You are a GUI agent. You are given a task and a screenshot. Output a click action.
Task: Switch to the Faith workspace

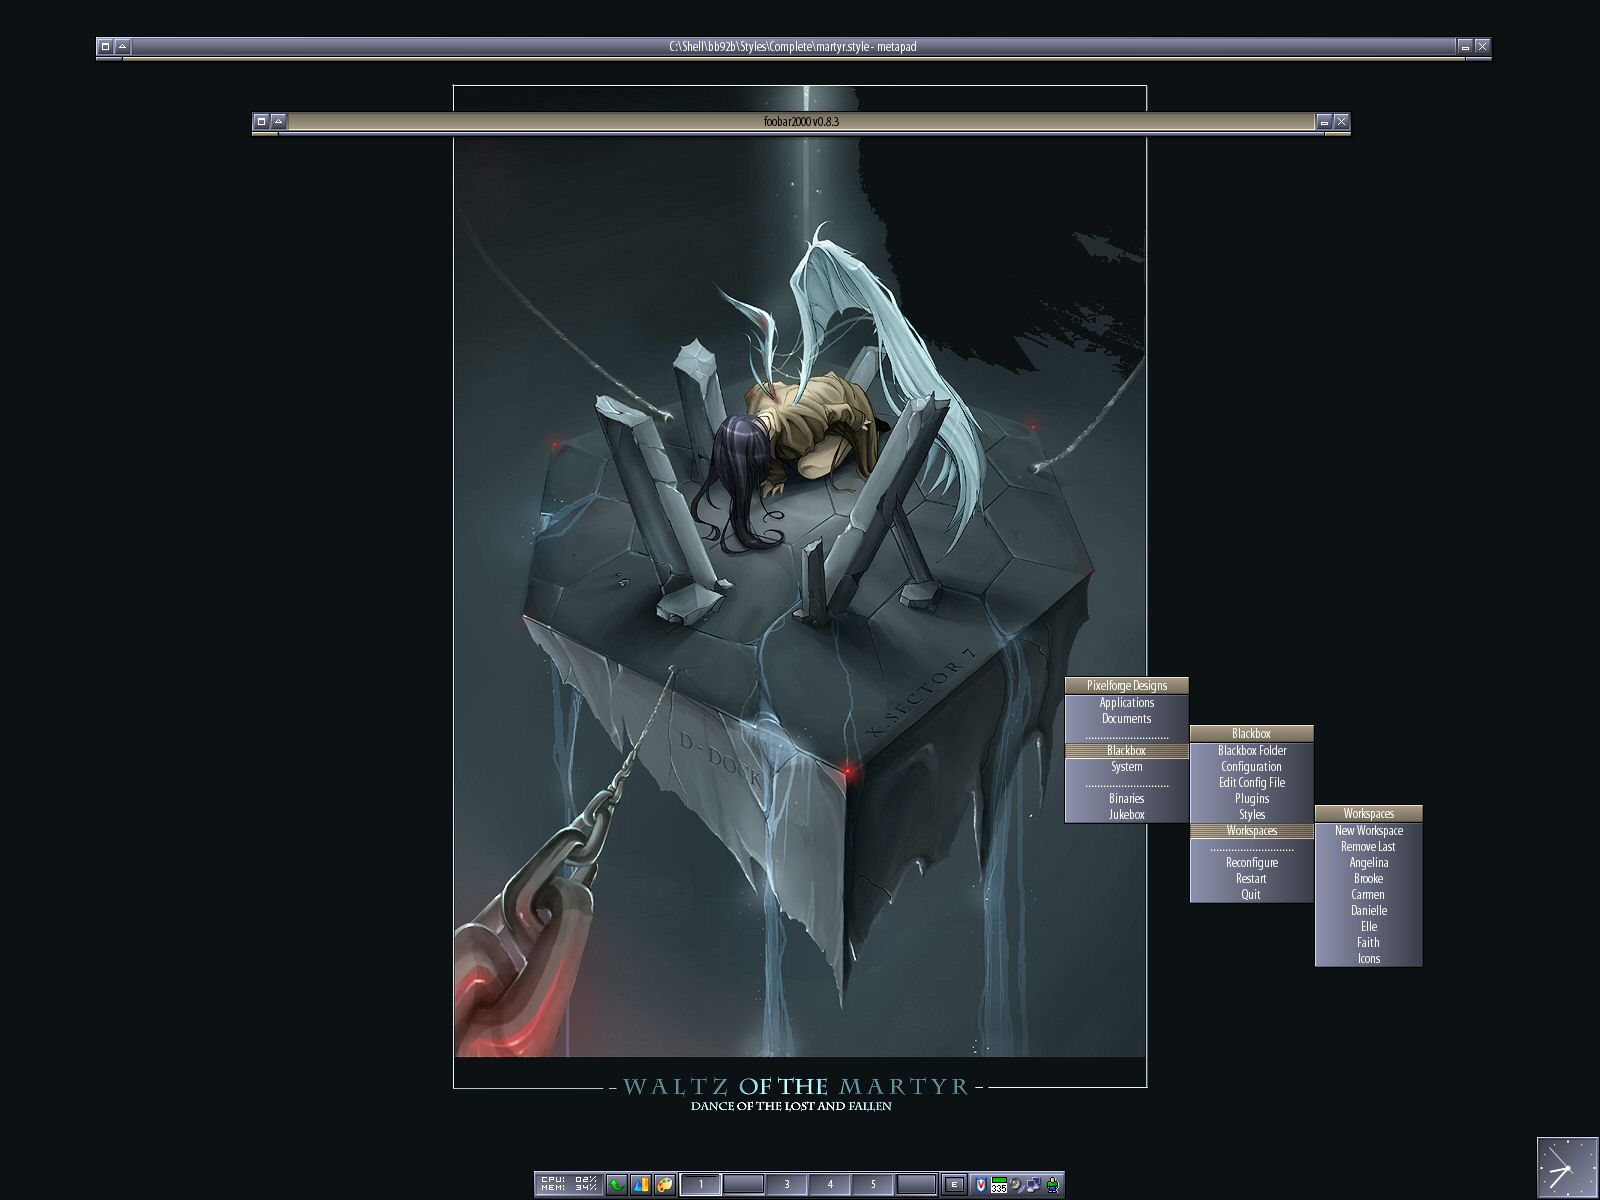click(1368, 943)
